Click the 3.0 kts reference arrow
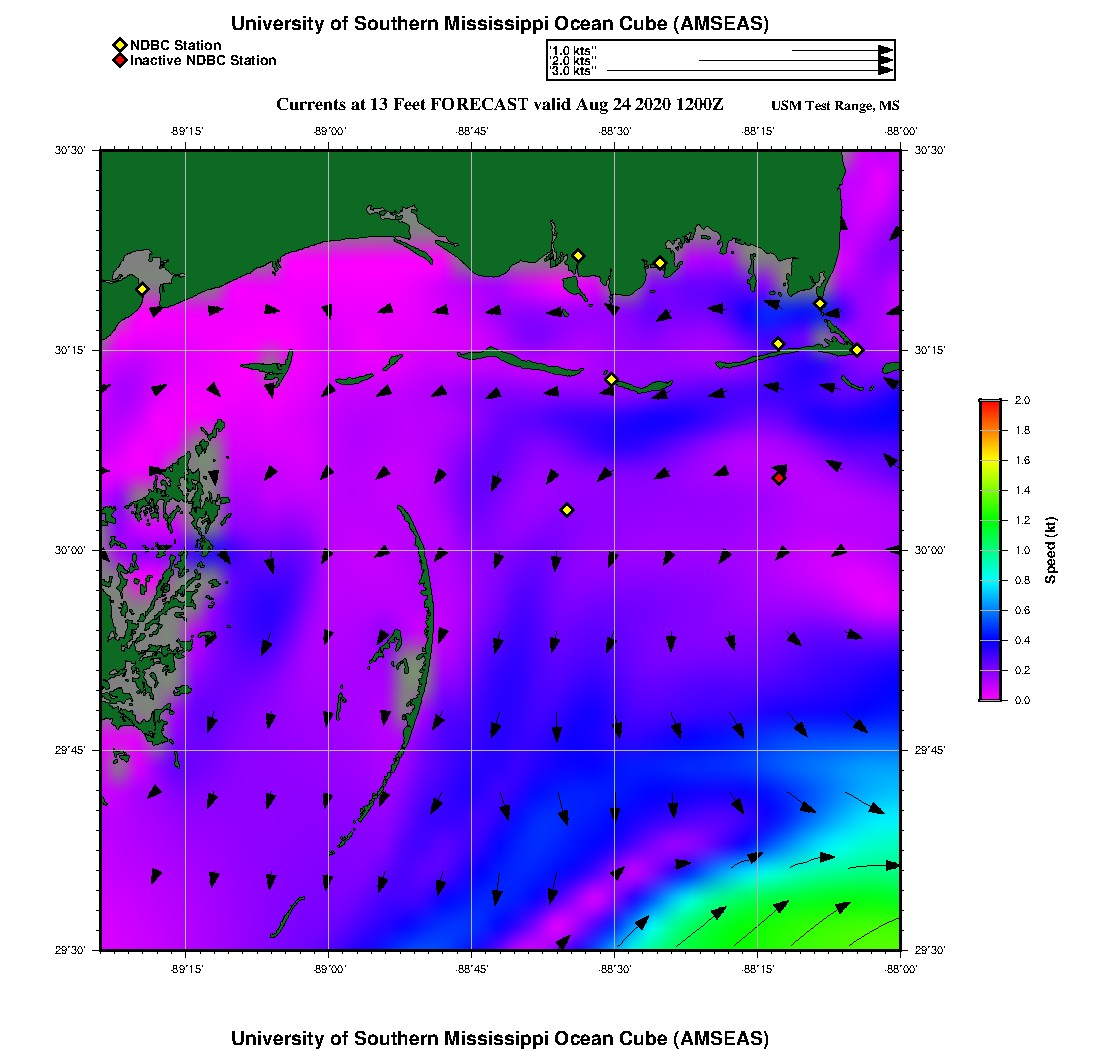The width and height of the screenshot is (1100, 1050). (x=750, y=71)
